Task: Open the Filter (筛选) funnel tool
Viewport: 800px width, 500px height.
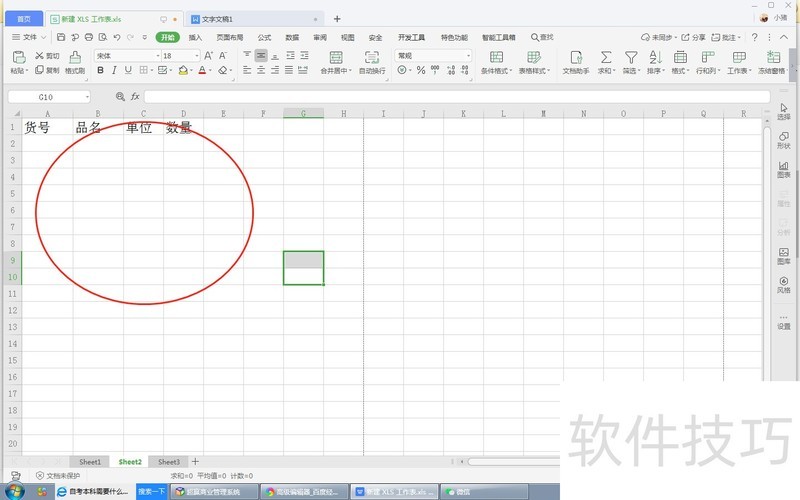Action: pyautogui.click(x=631, y=59)
